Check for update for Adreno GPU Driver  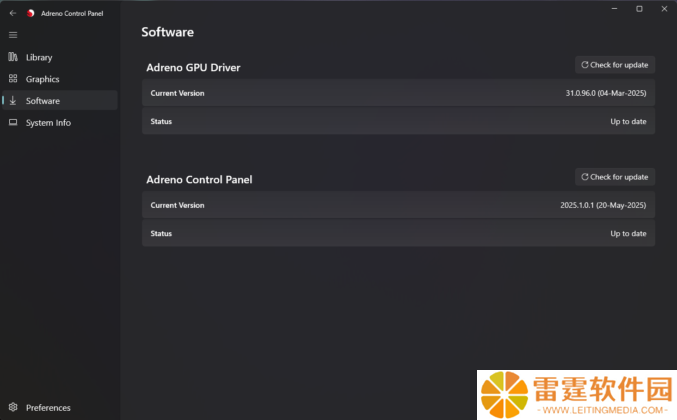615,65
